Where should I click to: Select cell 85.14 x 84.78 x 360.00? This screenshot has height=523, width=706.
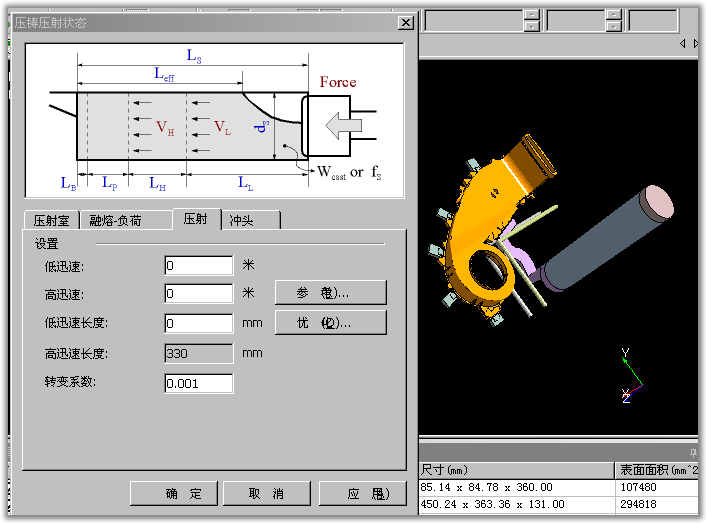(x=517, y=487)
